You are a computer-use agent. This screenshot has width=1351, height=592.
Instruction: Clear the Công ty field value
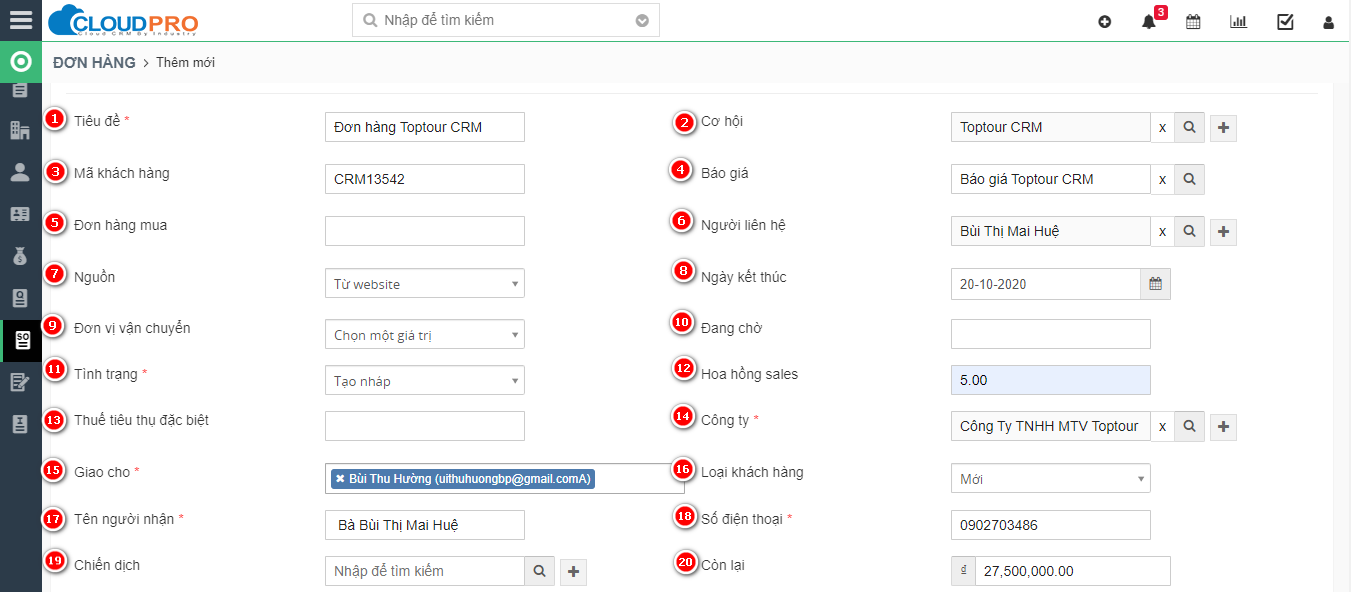[x=1162, y=426]
